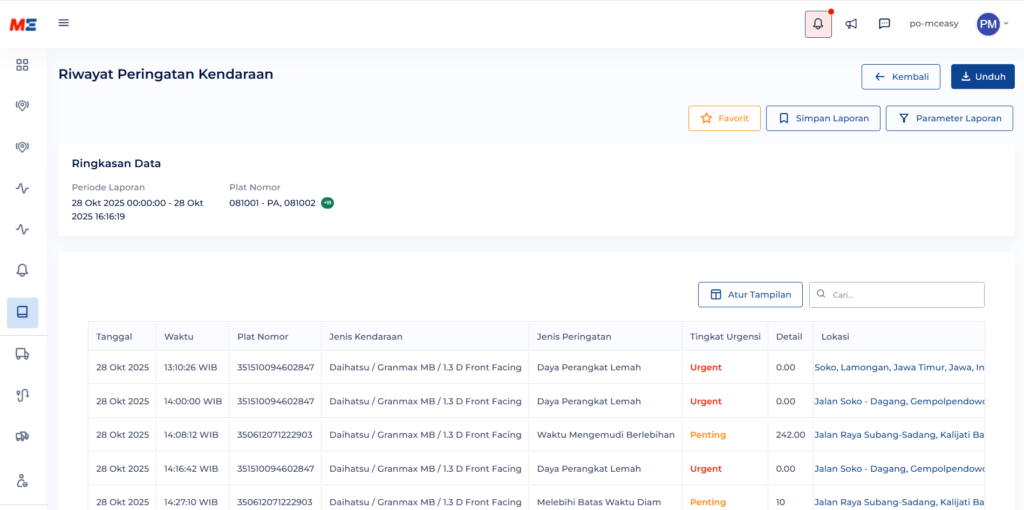Open Soko, Lamongan location link
This screenshot has height=510, width=1024.
898,367
